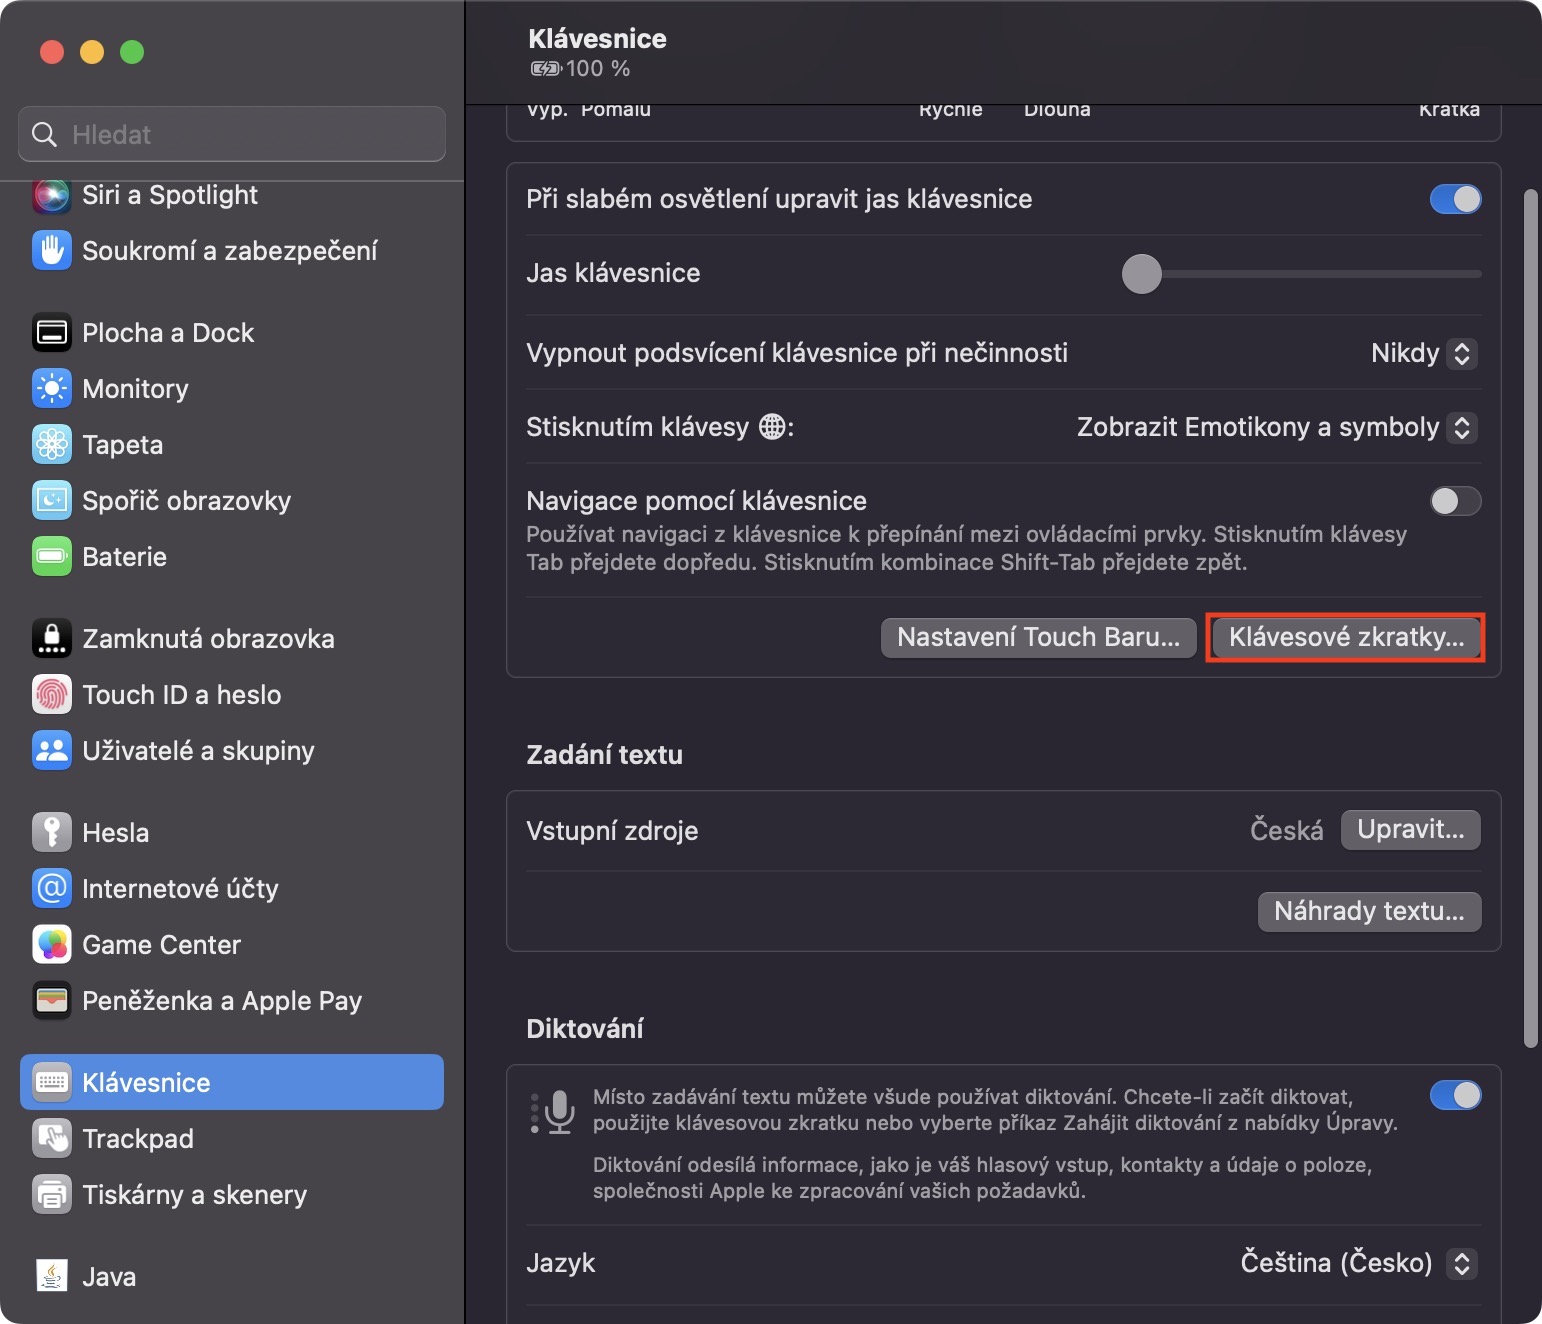Screen dimensions: 1542x1324
Task: Turn off the Diktování toggle
Action: coord(1455,1096)
